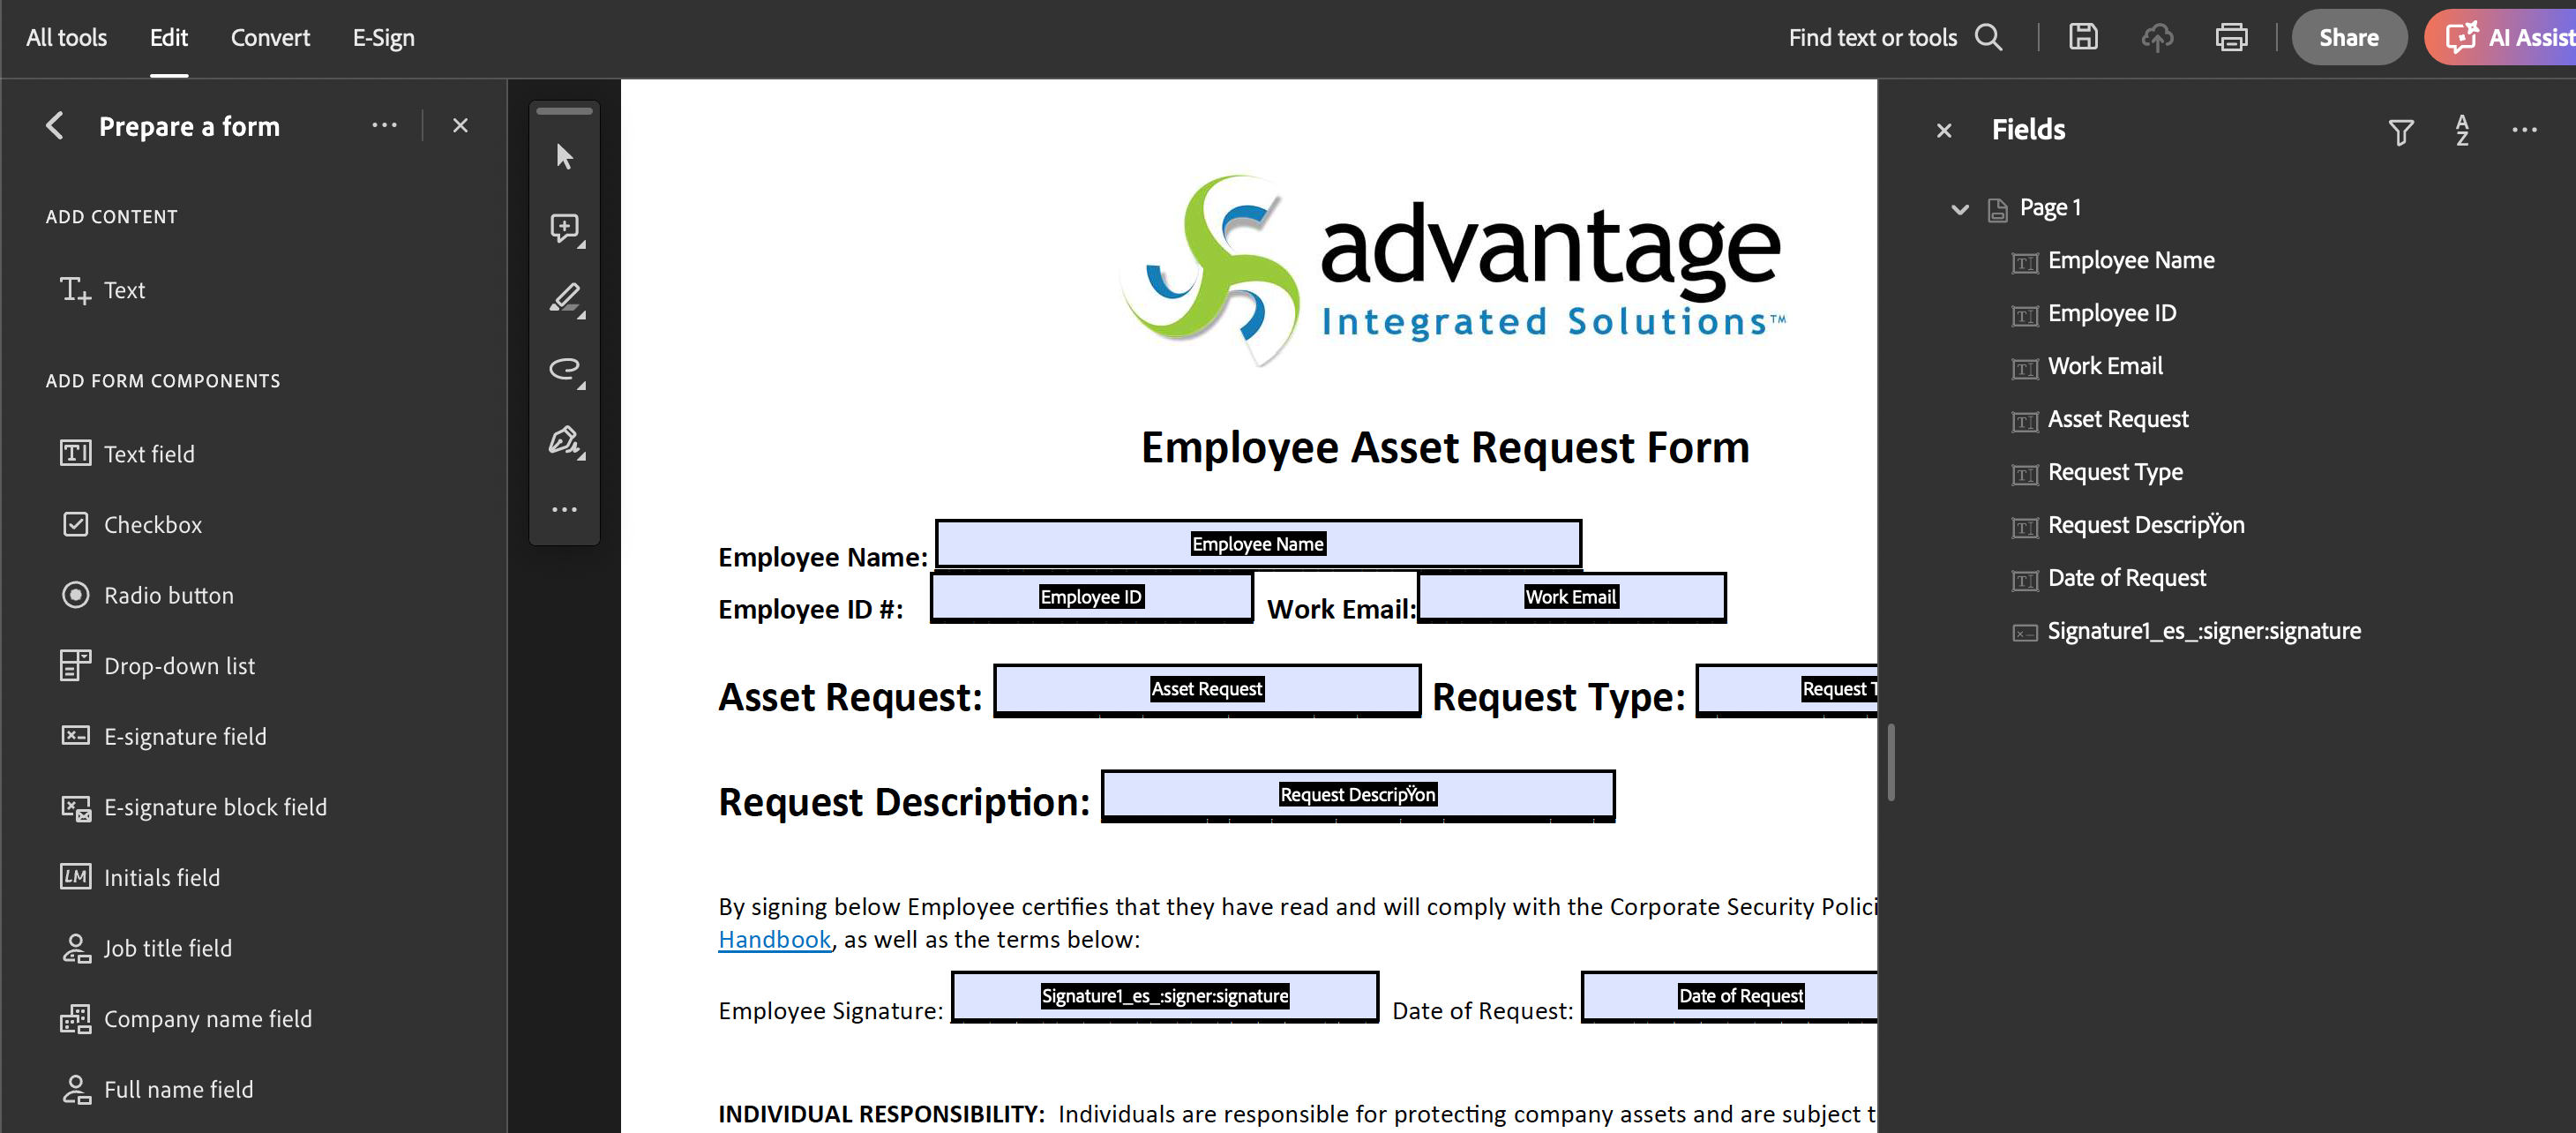Screen dimensions: 2576x1133
Task: Add a Drop-down list component
Action: click(179, 666)
